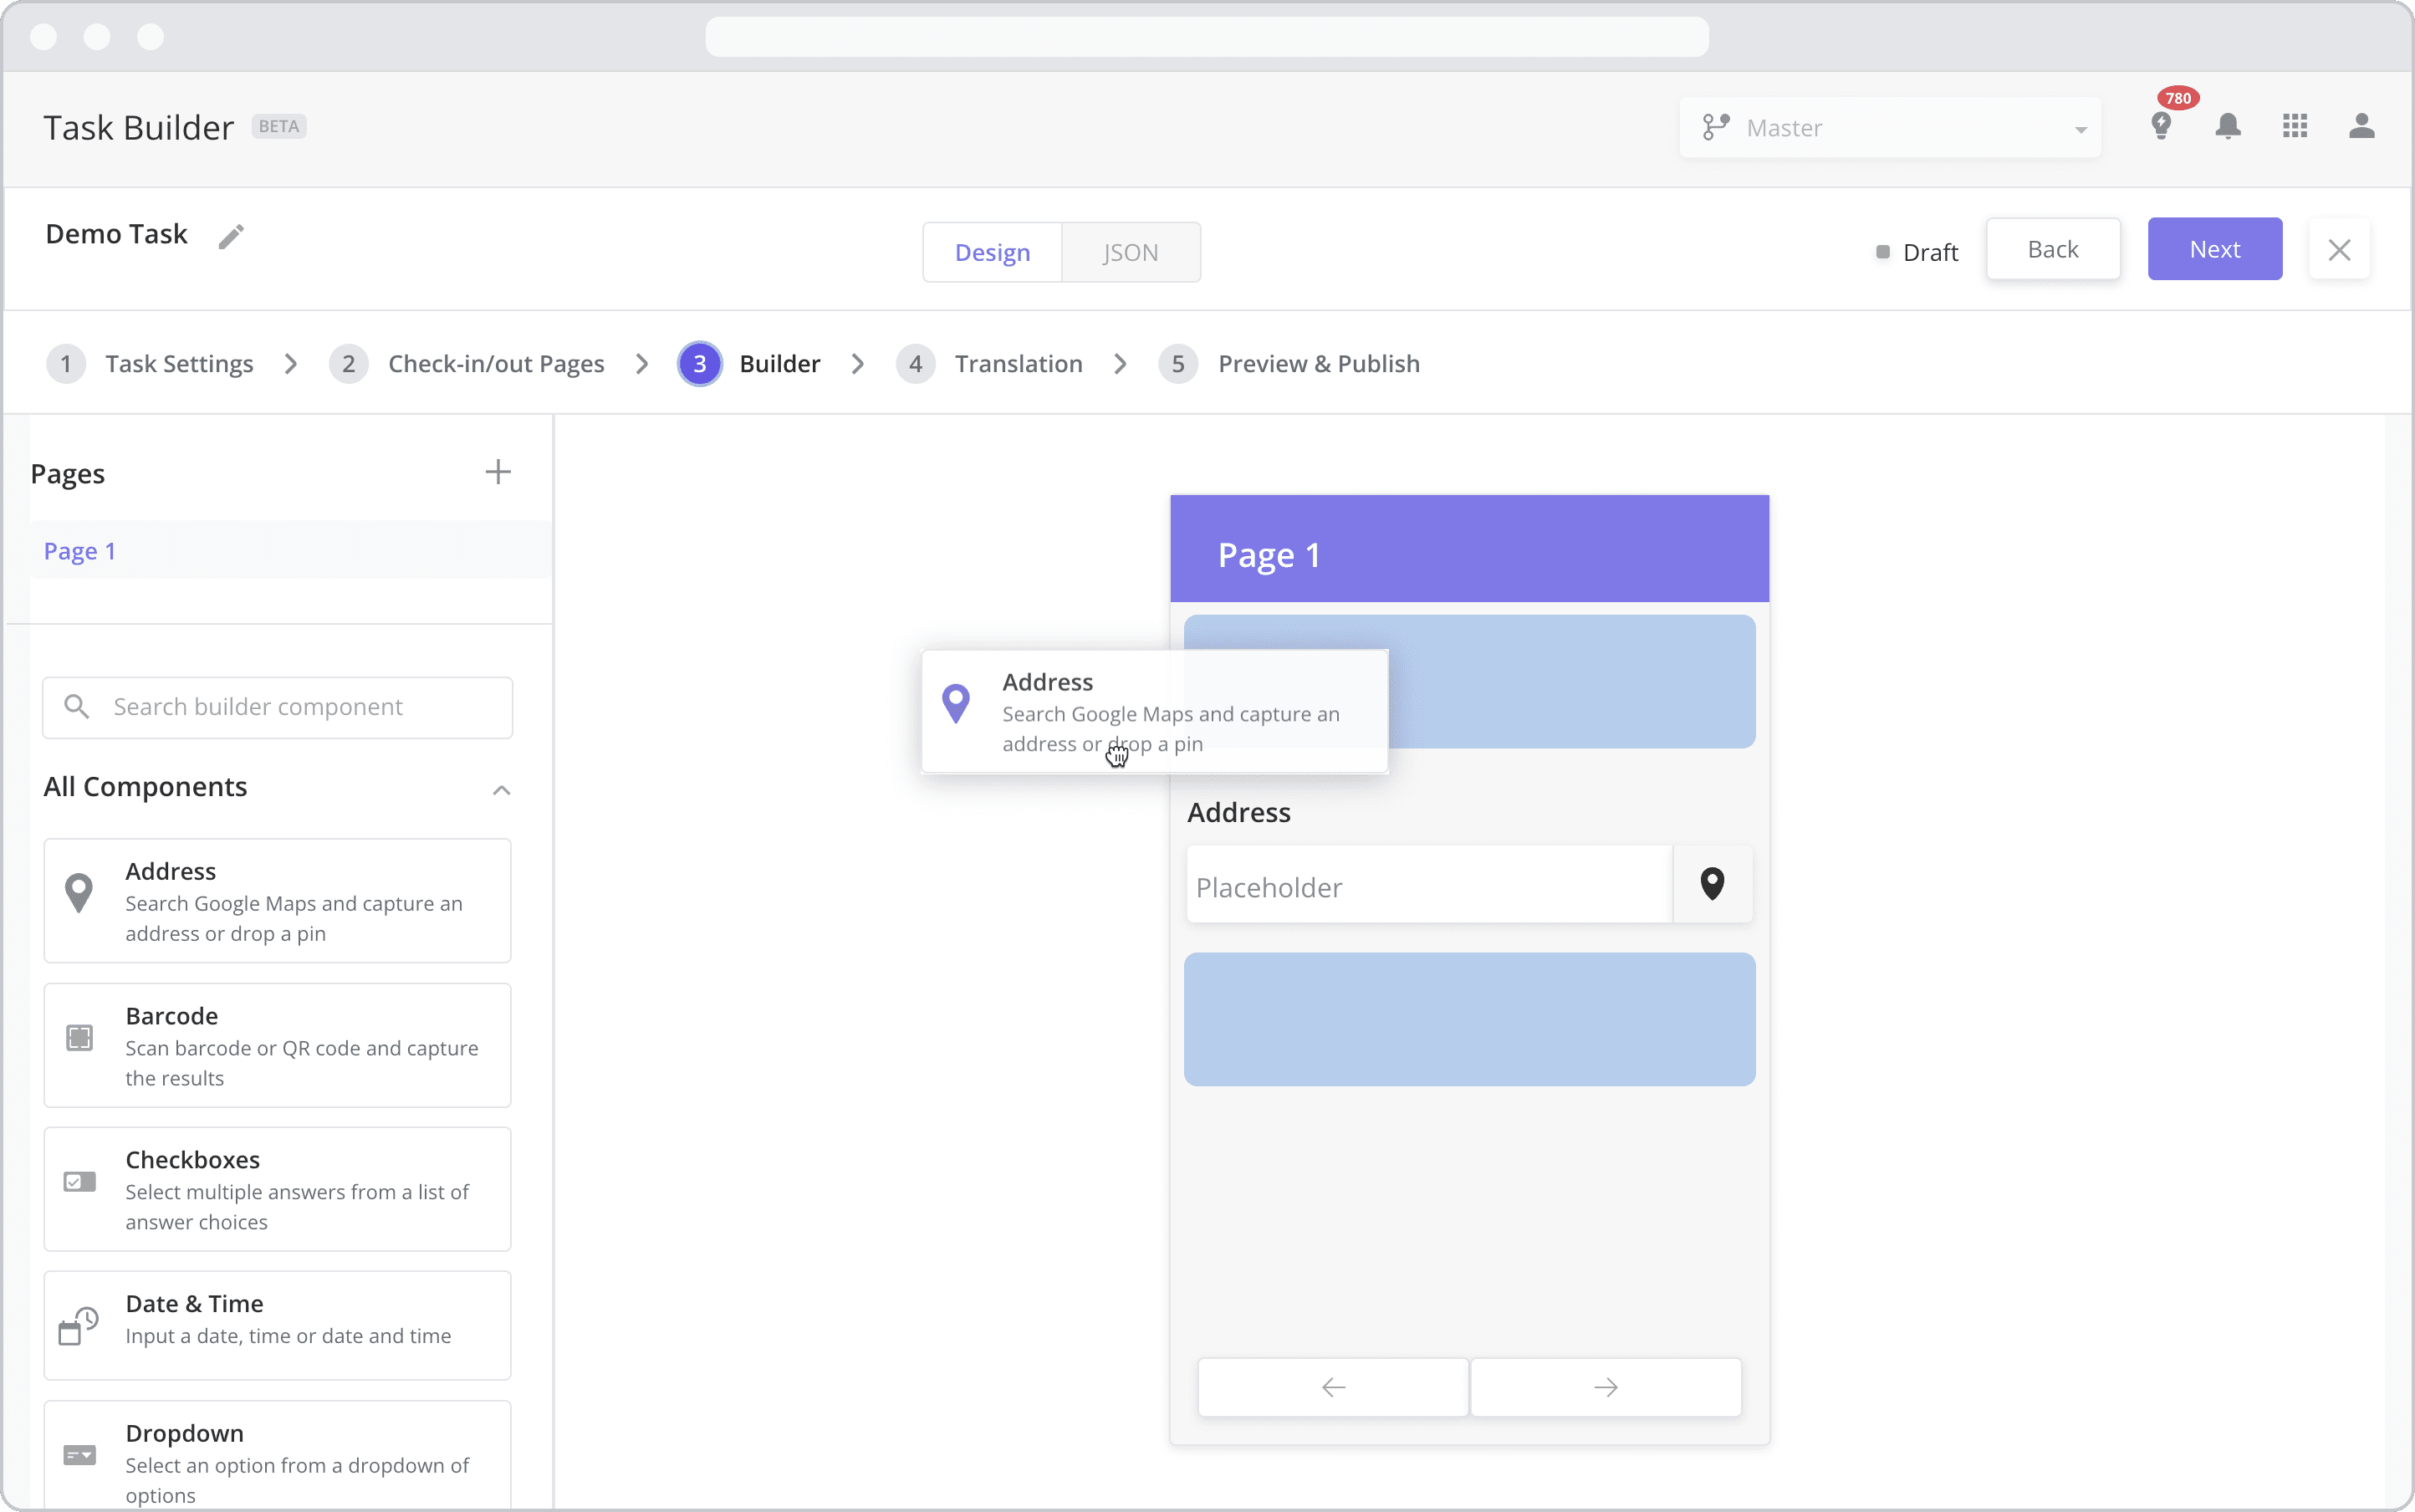Click the Next button

pyautogui.click(x=2215, y=249)
